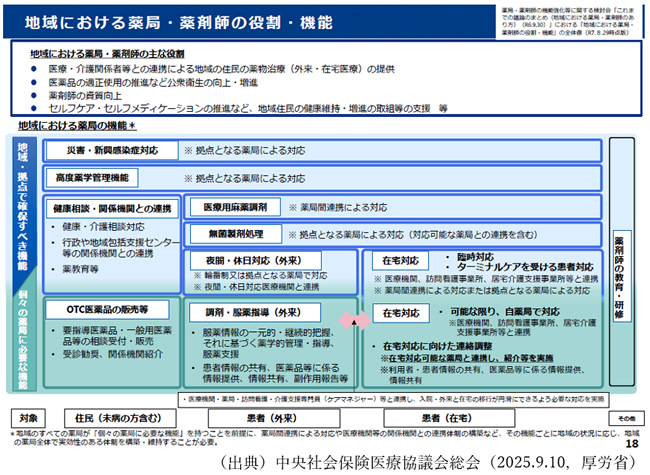This screenshot has height=475, width=650.
Task: Click the 対象 label box
Action: 28,416
